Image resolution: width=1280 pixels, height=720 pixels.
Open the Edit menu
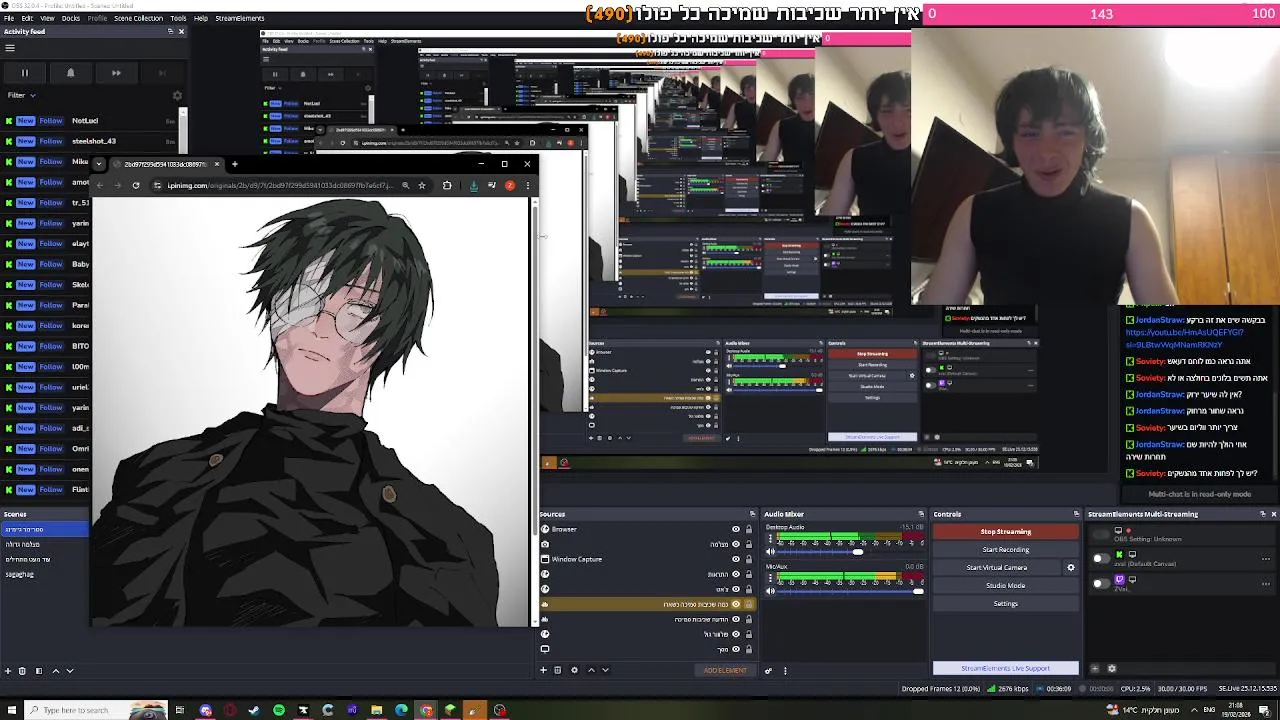click(27, 18)
